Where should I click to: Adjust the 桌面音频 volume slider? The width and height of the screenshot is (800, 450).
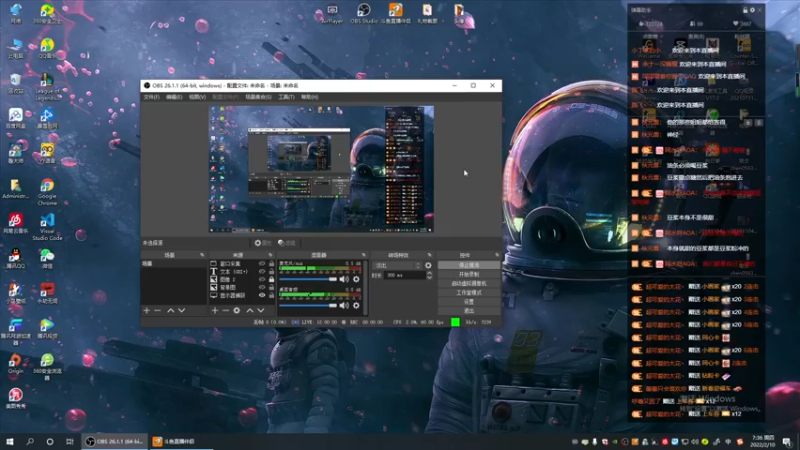tap(308, 305)
